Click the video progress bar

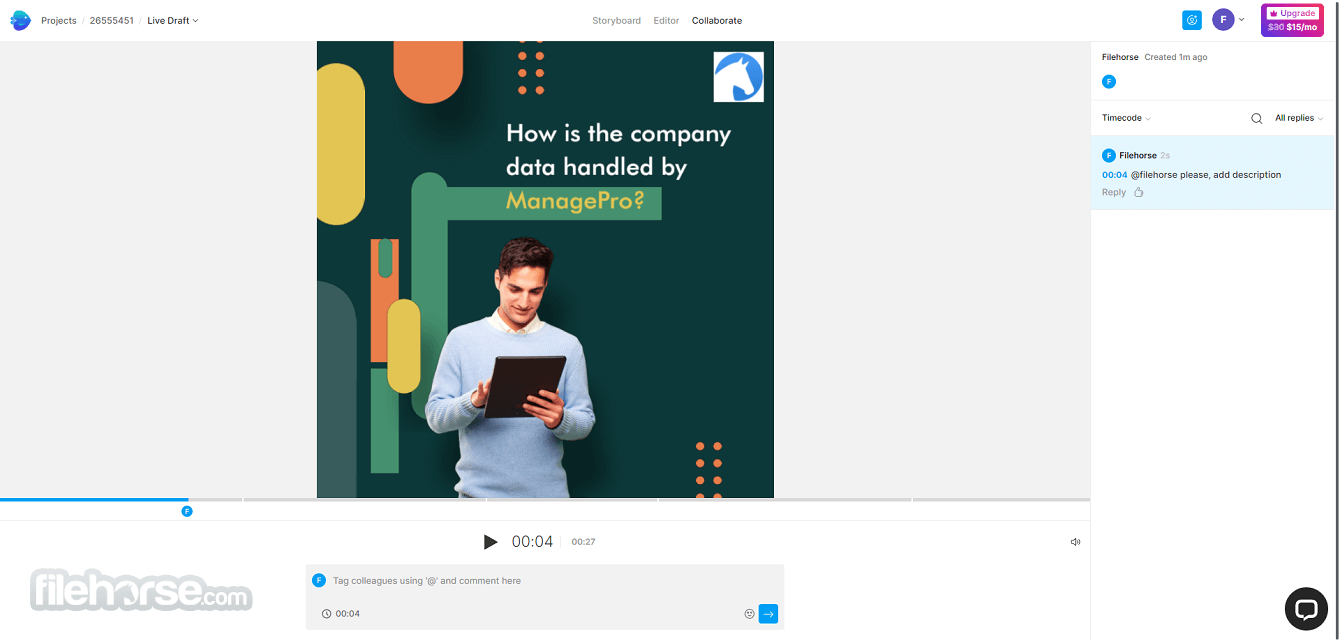[x=545, y=499]
